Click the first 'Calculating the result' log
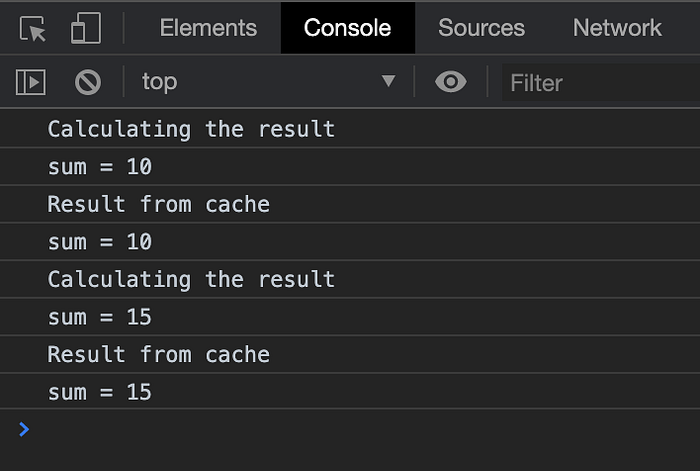This screenshot has width=700, height=471. tap(191, 129)
